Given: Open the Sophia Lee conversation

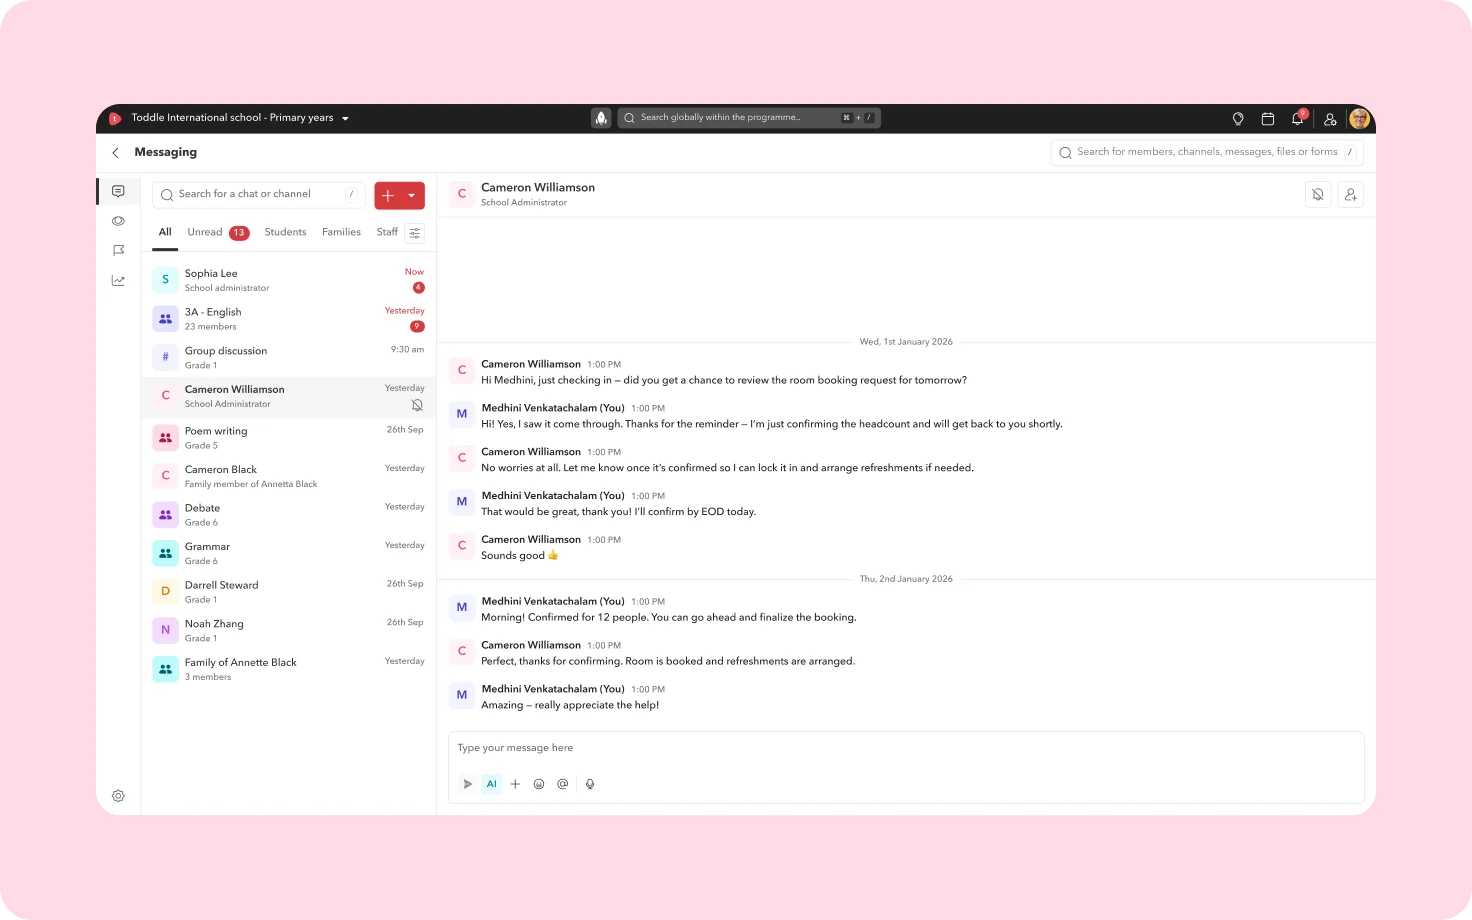Looking at the screenshot, I should [x=288, y=280].
